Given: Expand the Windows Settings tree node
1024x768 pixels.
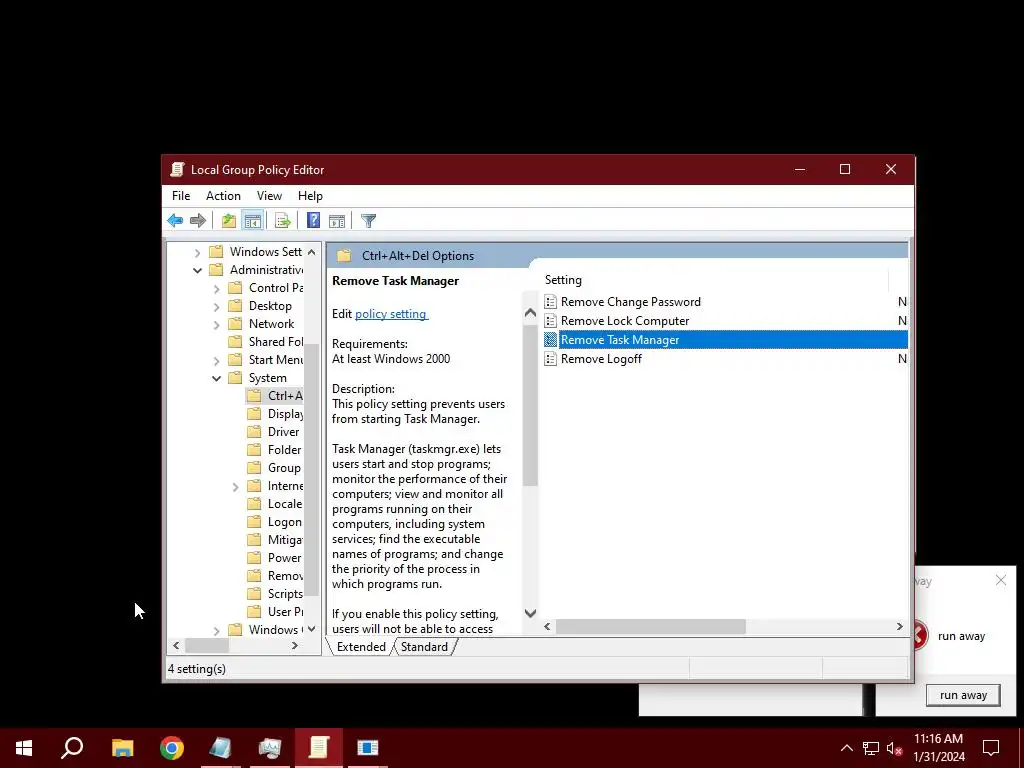Looking at the screenshot, I should click(x=197, y=252).
